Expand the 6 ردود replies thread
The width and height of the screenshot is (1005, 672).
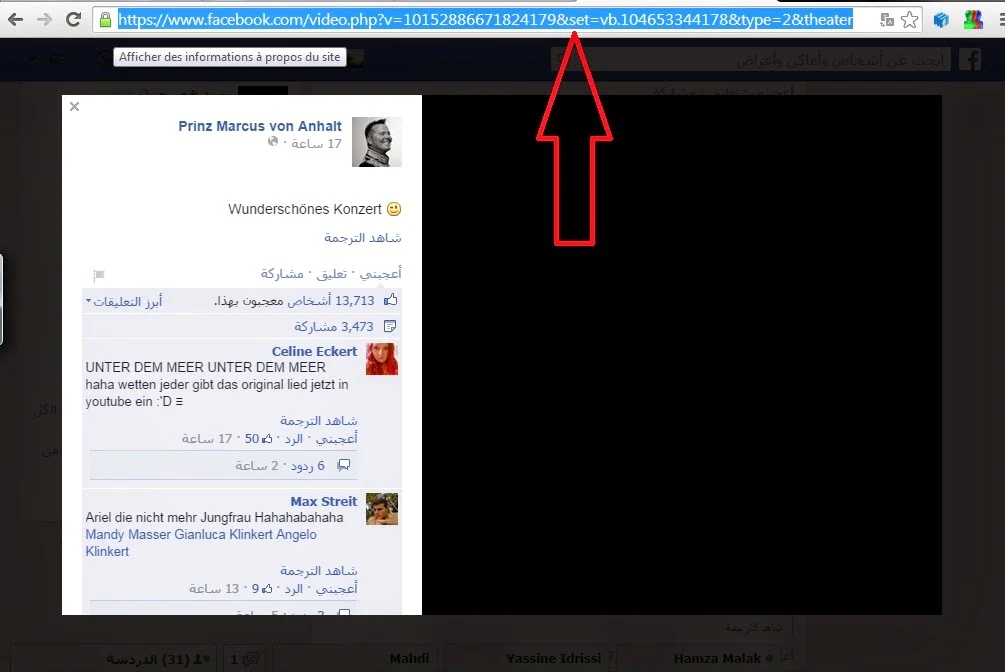pyautogui.click(x=308, y=466)
